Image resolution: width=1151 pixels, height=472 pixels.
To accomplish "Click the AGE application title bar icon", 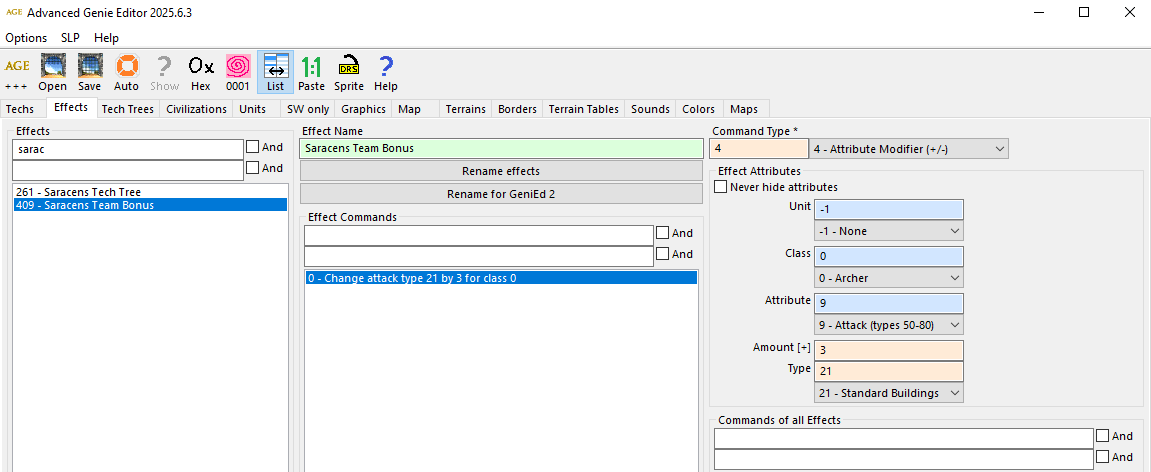I will [x=14, y=12].
